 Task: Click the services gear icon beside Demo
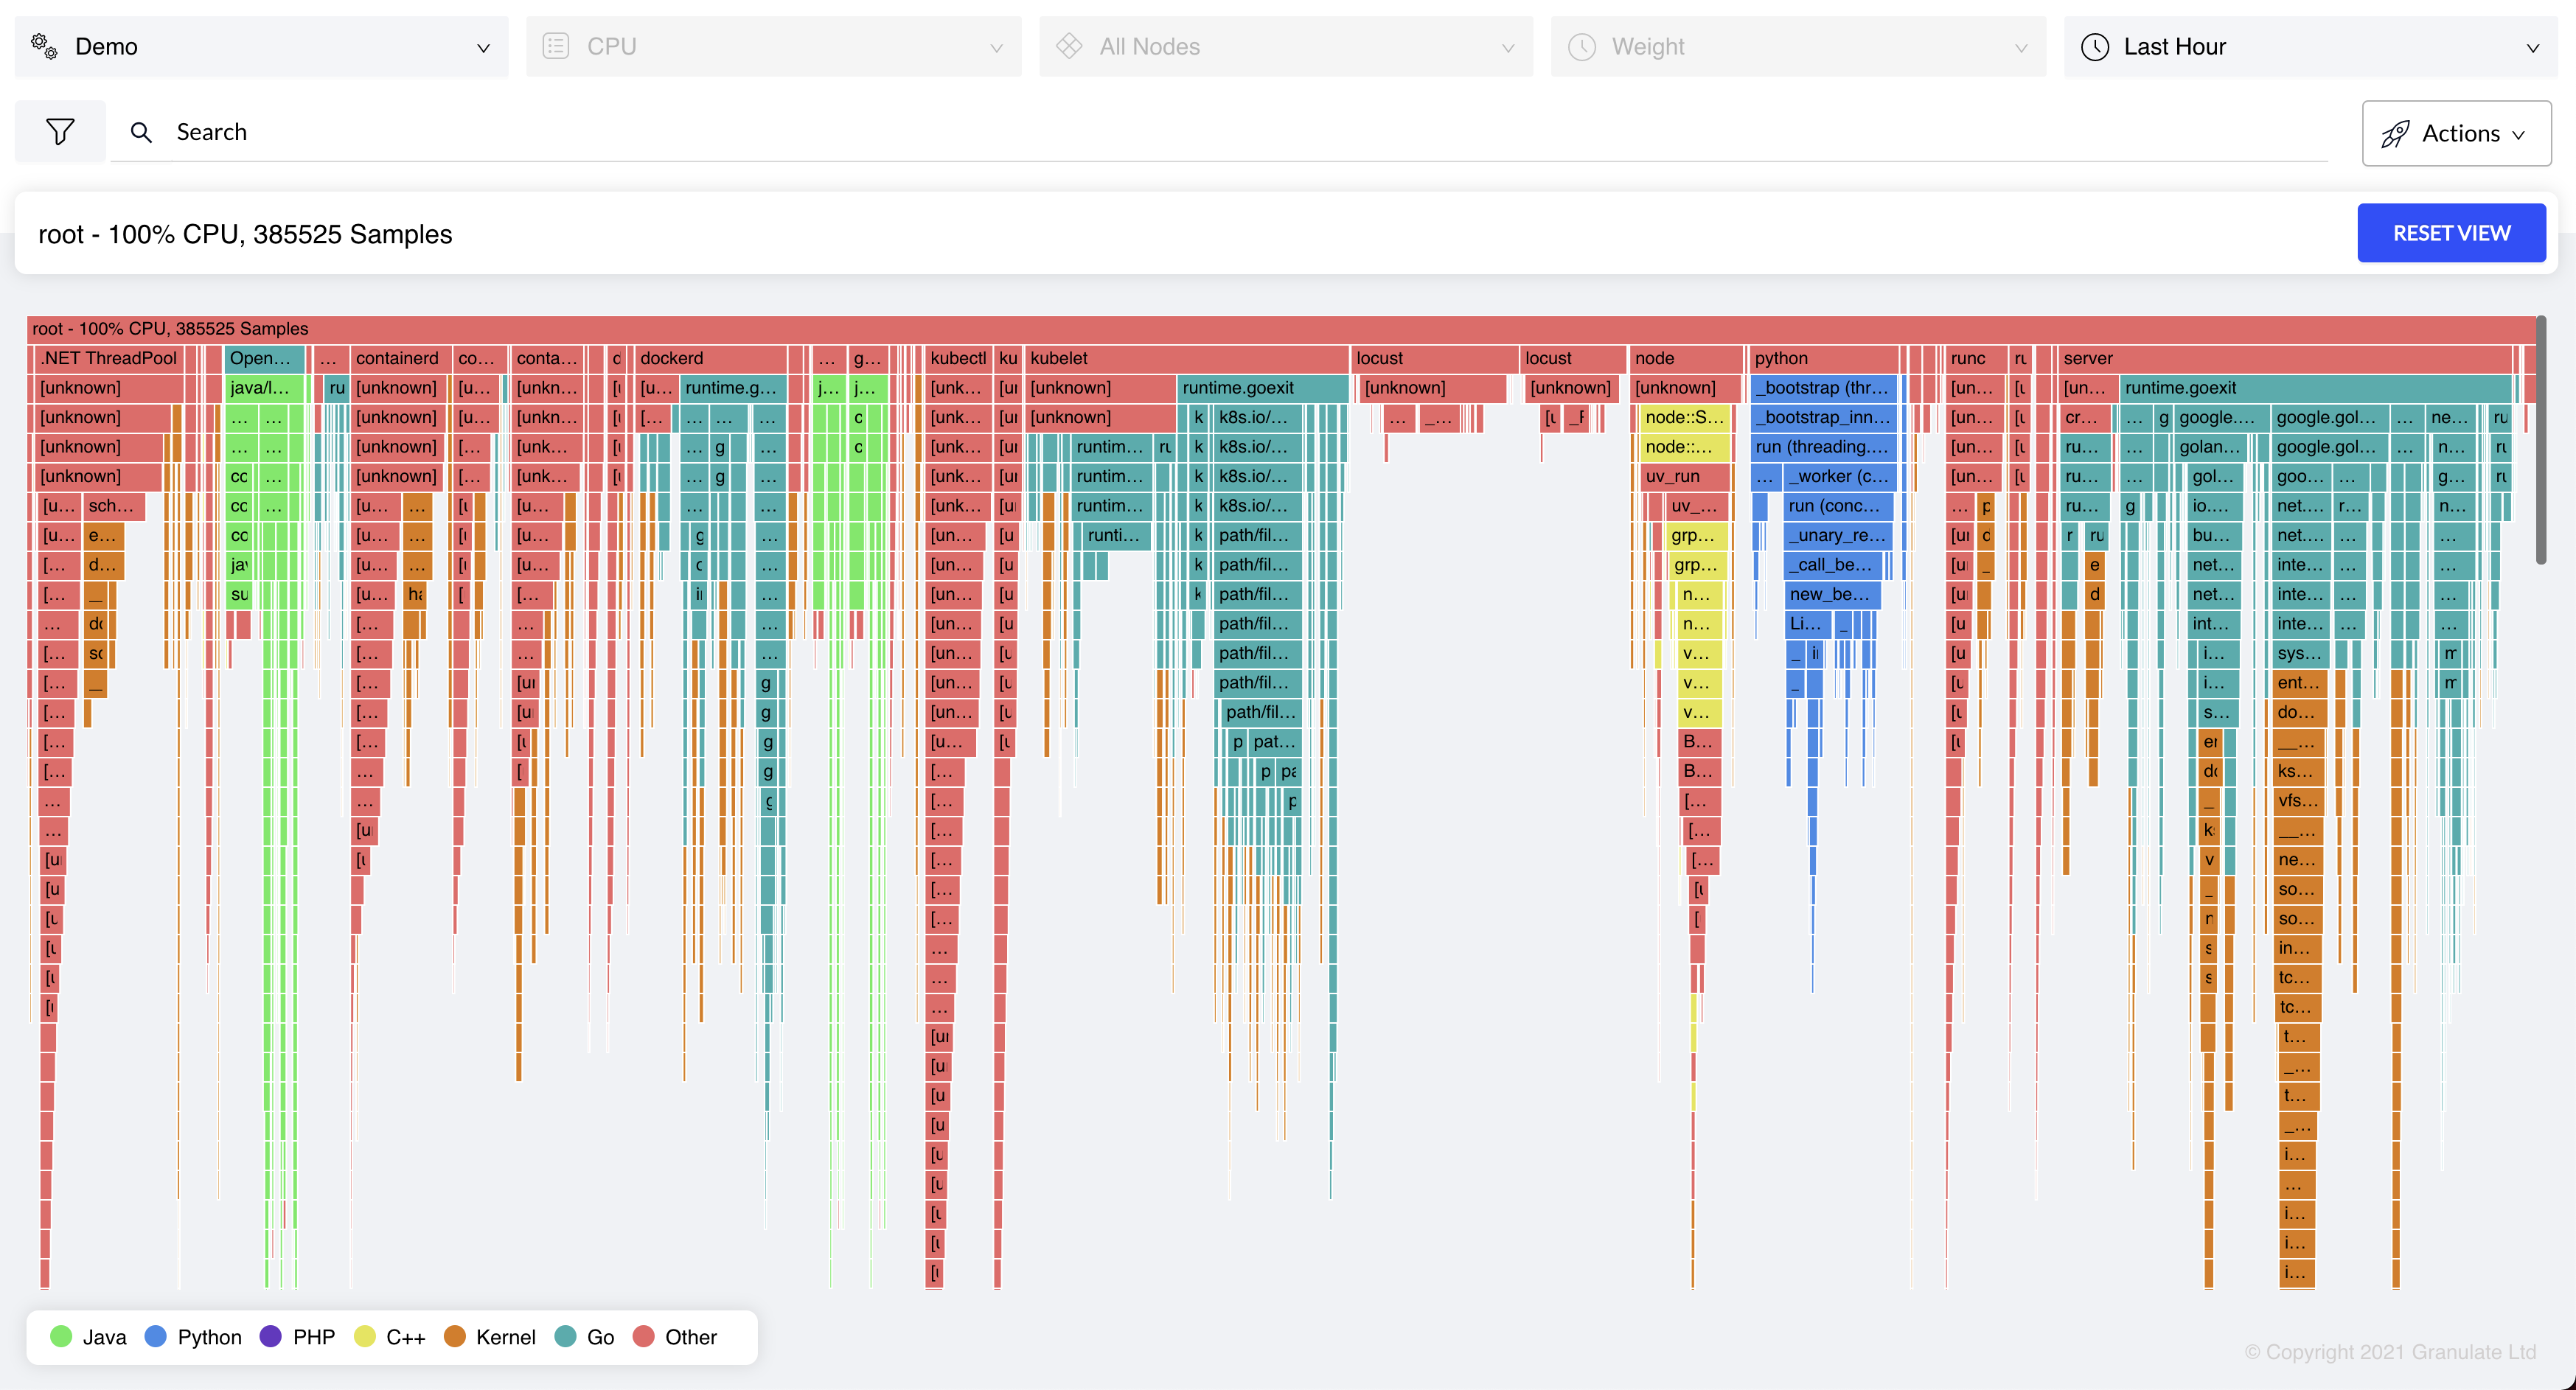(x=43, y=46)
